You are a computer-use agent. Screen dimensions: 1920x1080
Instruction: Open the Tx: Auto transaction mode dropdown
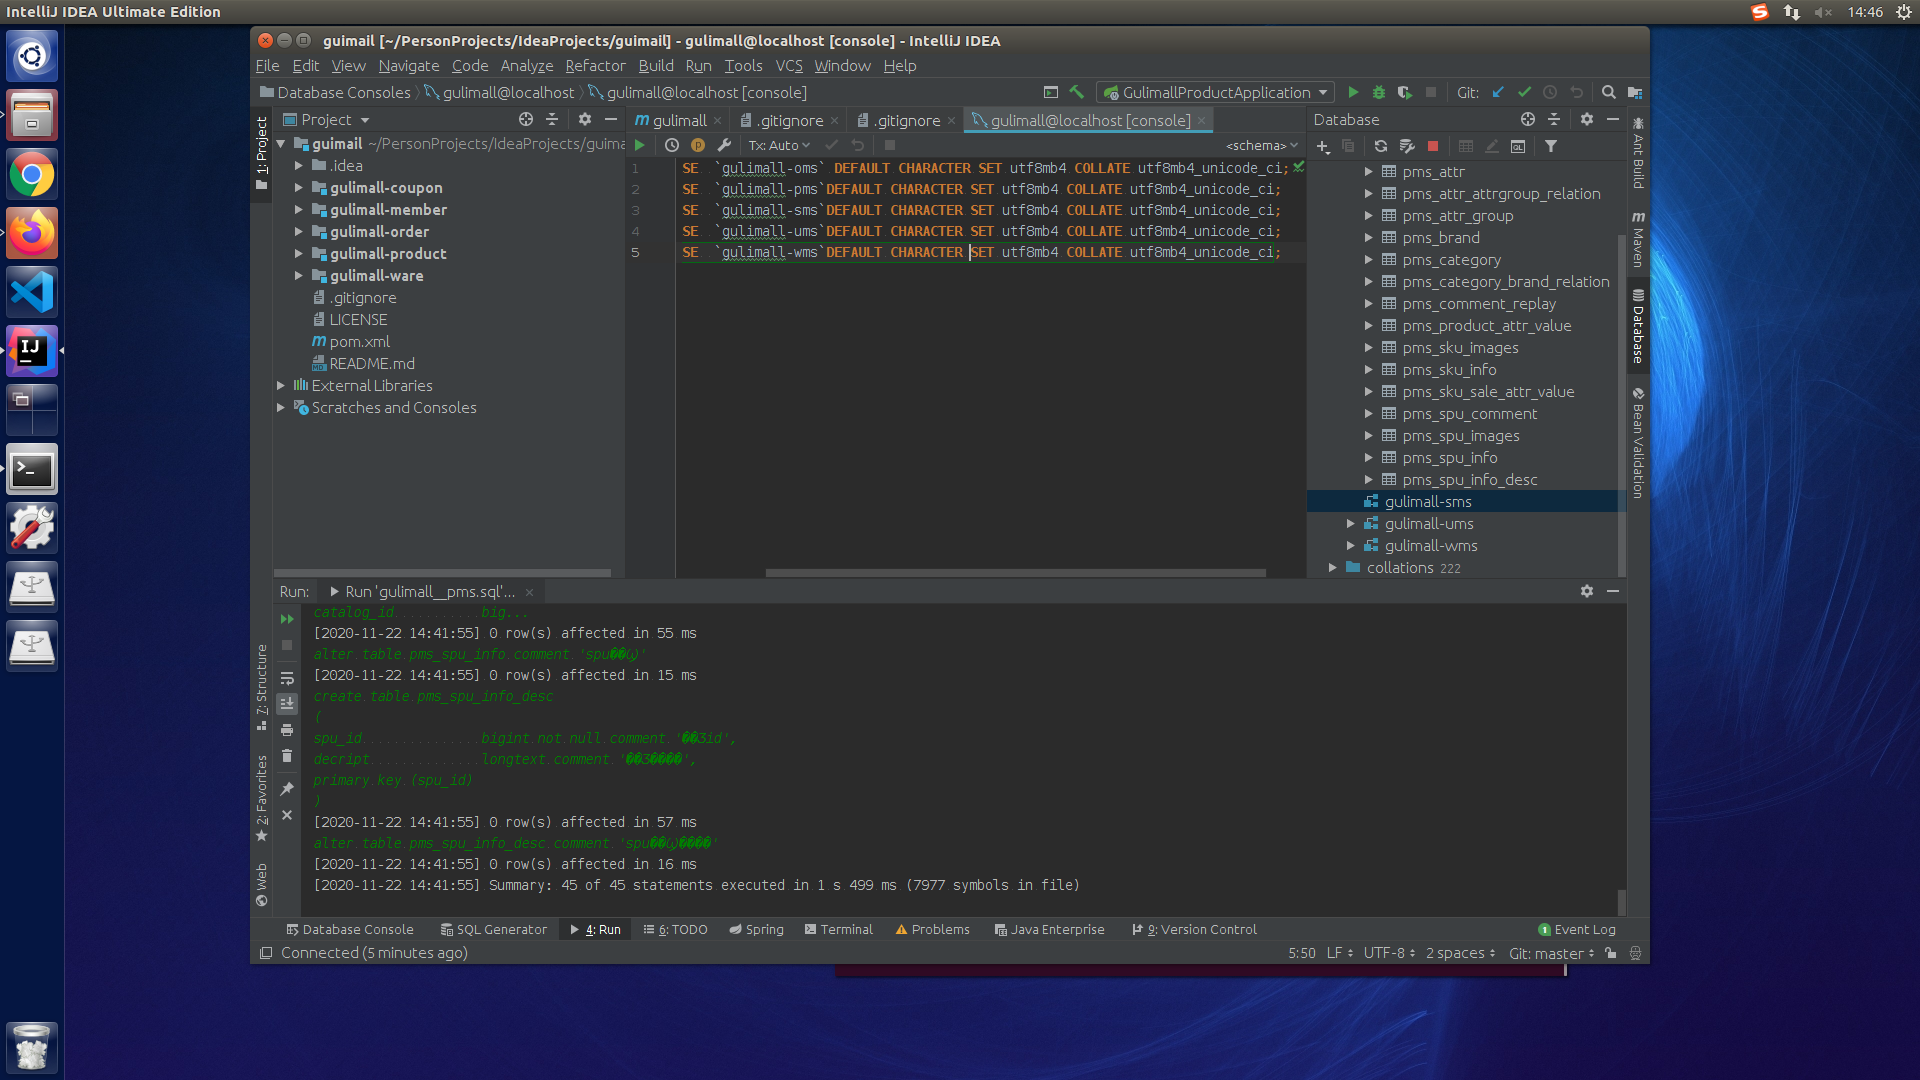(779, 146)
